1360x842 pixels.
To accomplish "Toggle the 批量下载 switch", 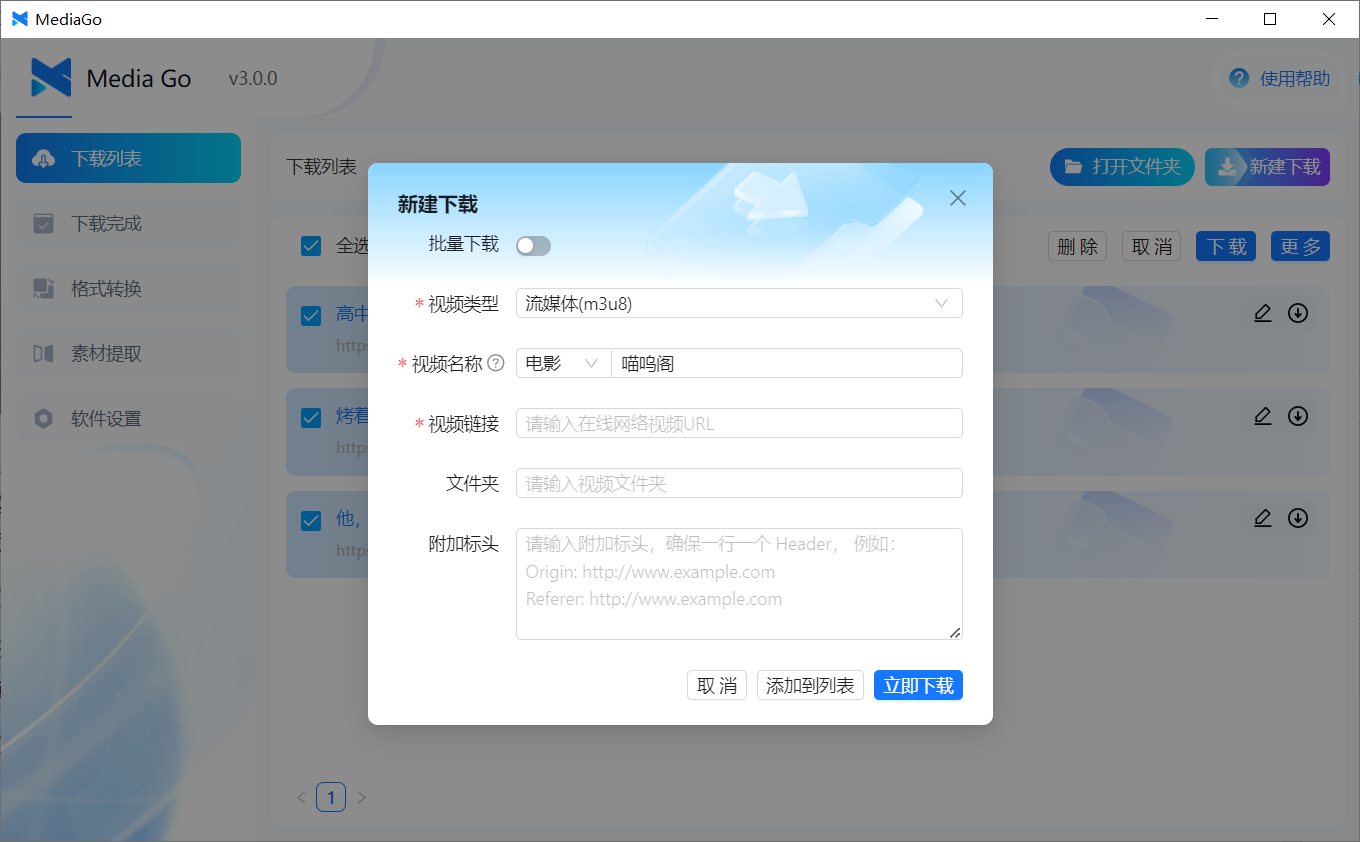I will (533, 246).
